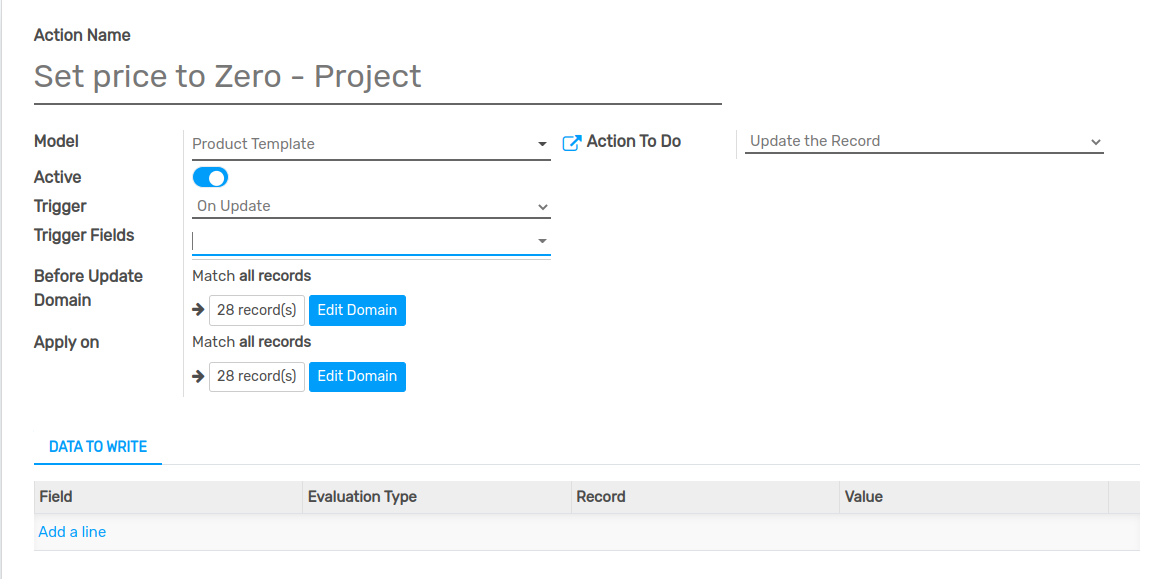
Task: Click into the Action Name text field
Action: click(x=377, y=77)
